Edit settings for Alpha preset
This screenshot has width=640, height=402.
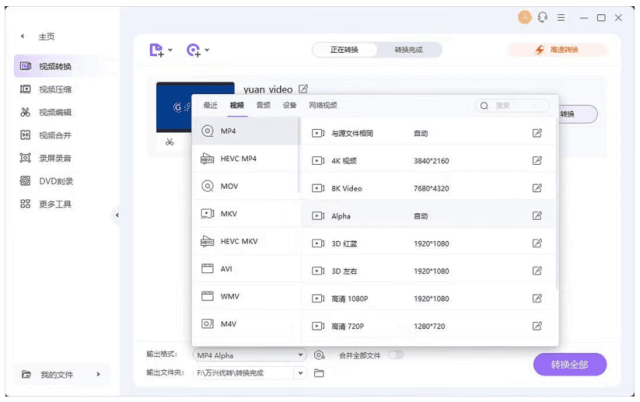tap(537, 215)
